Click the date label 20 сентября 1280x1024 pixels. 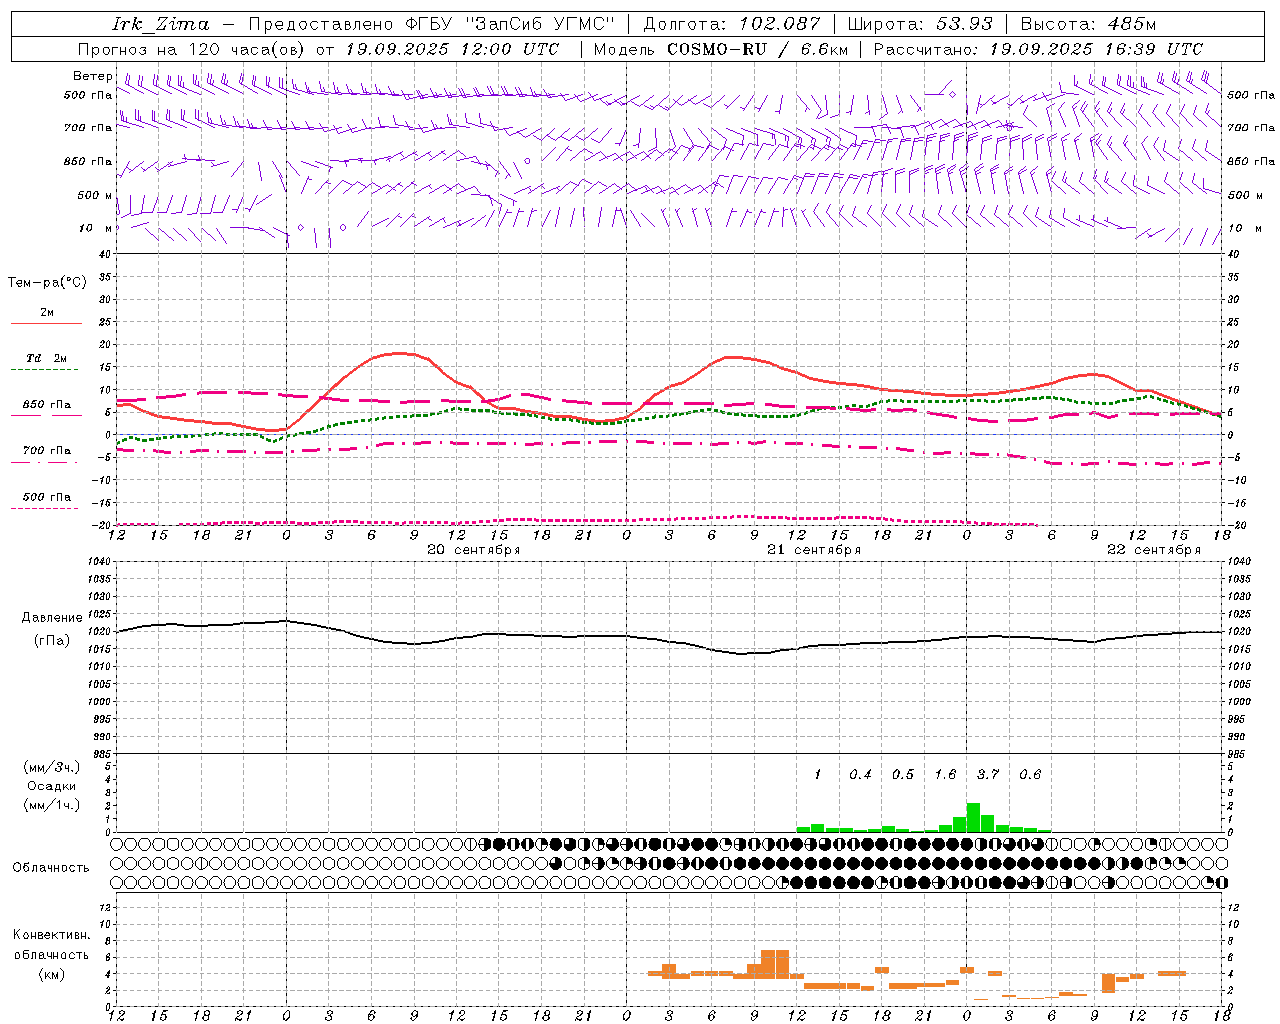[x=473, y=549]
